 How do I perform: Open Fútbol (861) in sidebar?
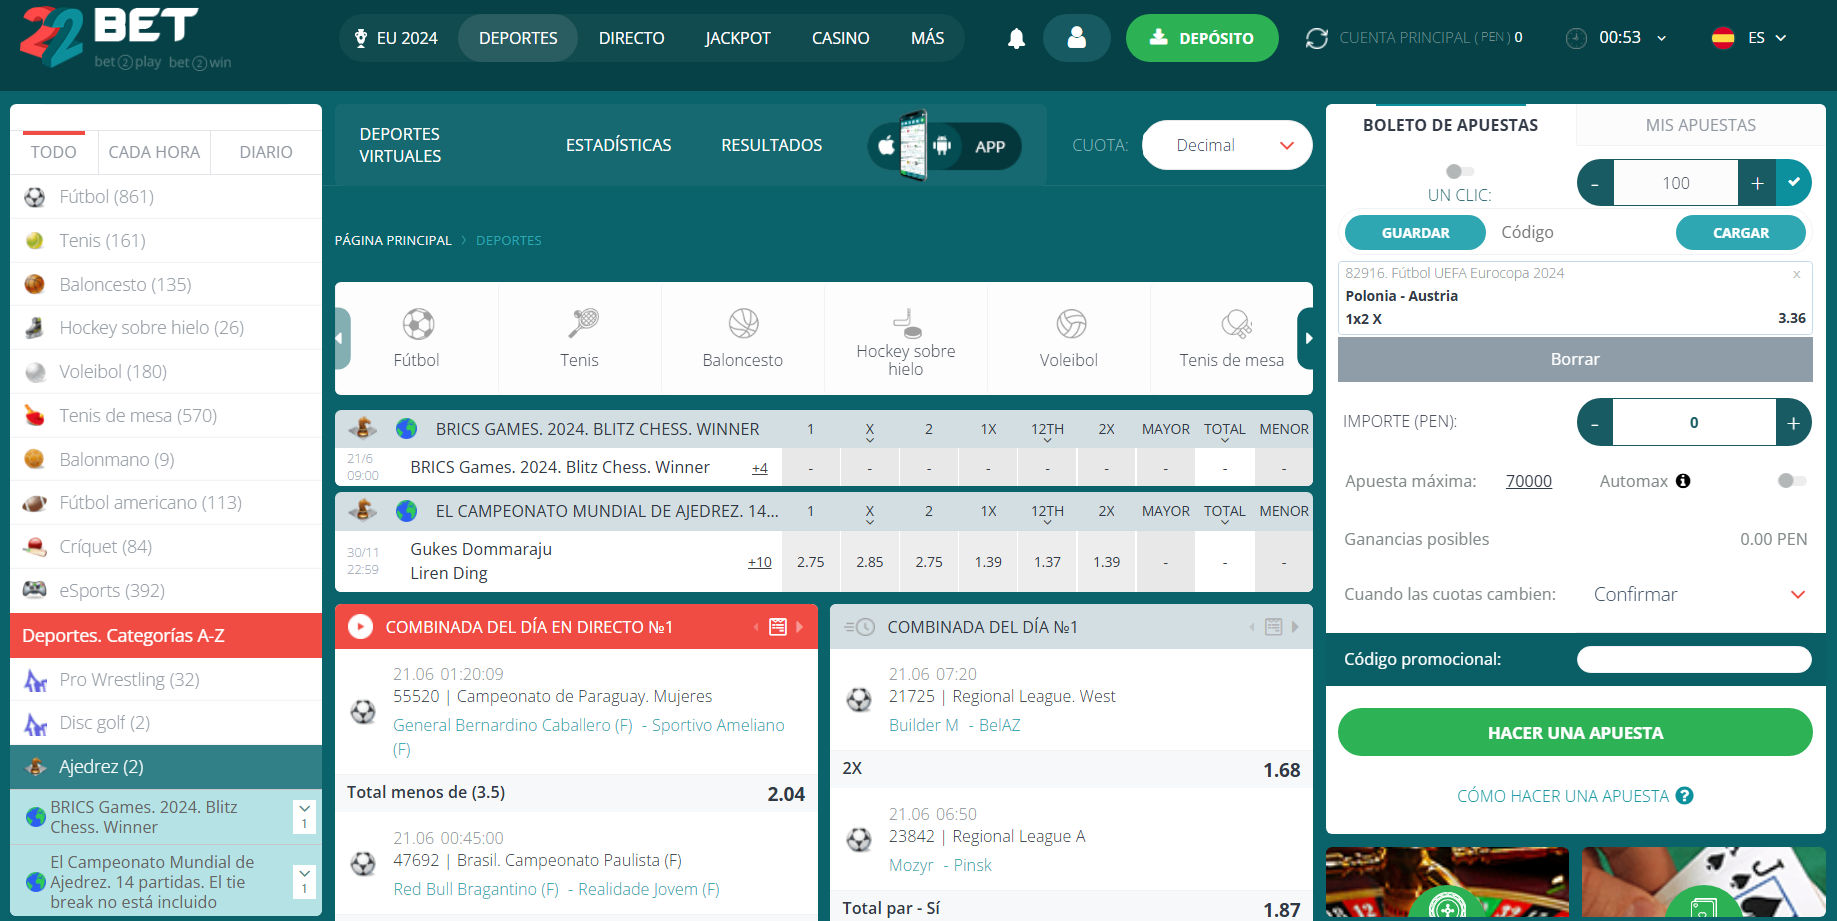coord(166,197)
